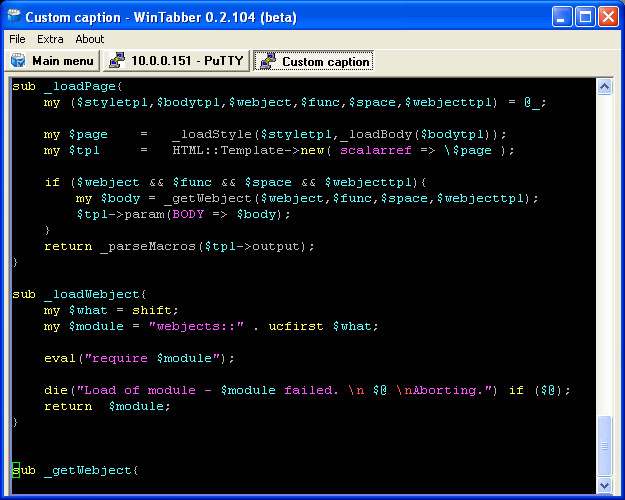Click the eval("require $module") line
This screenshot has width=625, height=500.
click(x=139, y=358)
